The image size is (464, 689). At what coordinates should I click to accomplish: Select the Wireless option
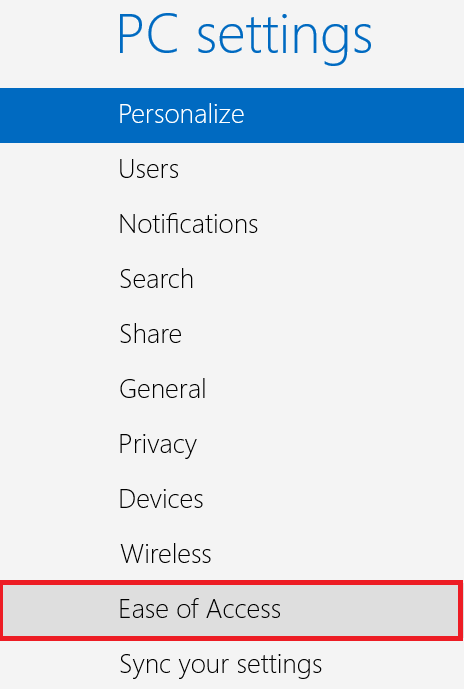pyautogui.click(x=232, y=554)
